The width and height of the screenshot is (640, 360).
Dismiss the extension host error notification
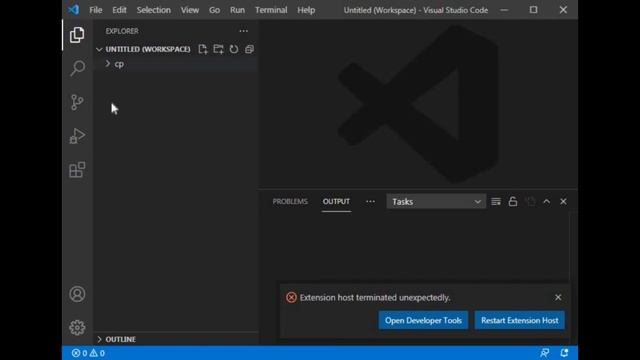(558, 298)
